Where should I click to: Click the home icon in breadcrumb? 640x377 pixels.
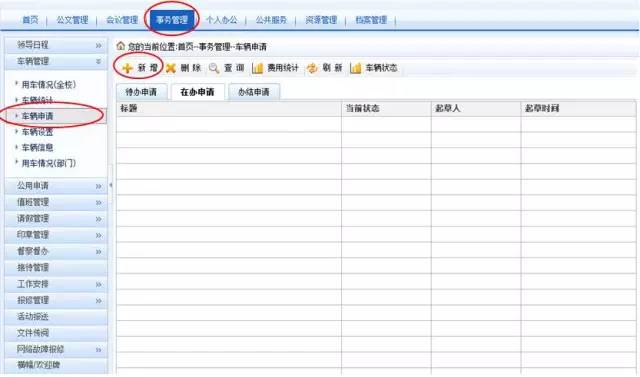120,46
